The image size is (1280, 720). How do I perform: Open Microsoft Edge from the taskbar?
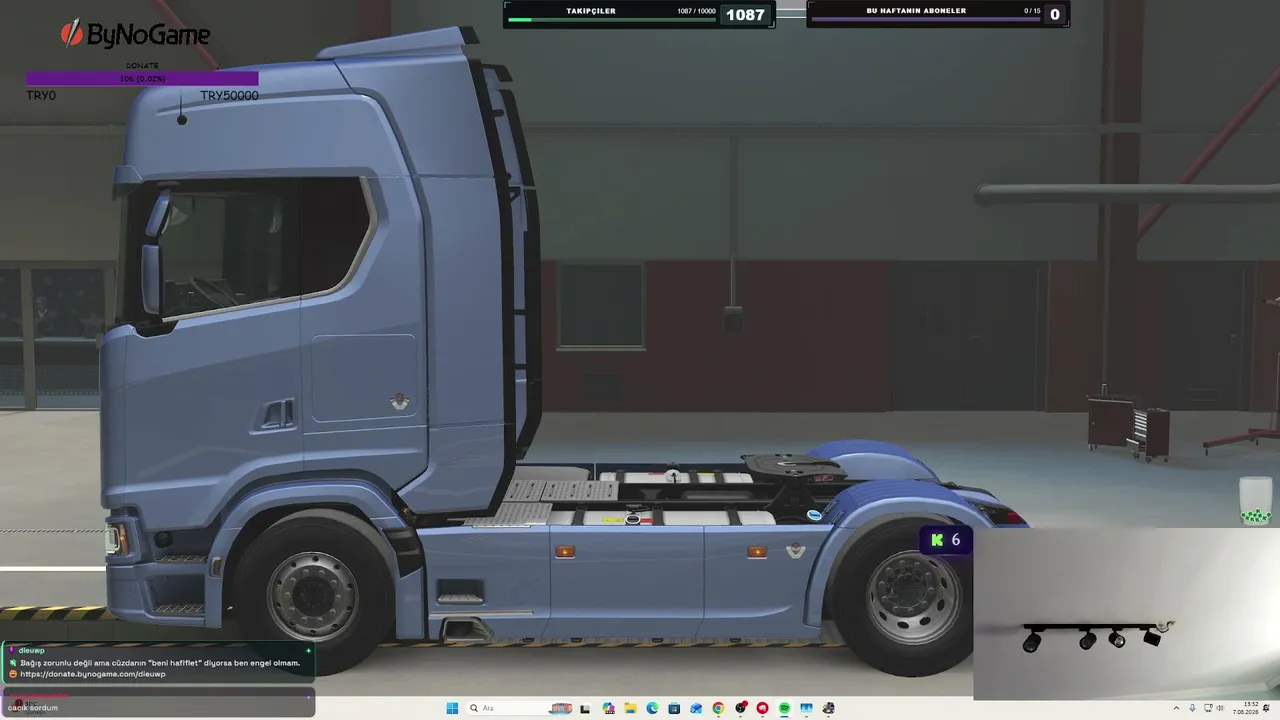(x=652, y=708)
